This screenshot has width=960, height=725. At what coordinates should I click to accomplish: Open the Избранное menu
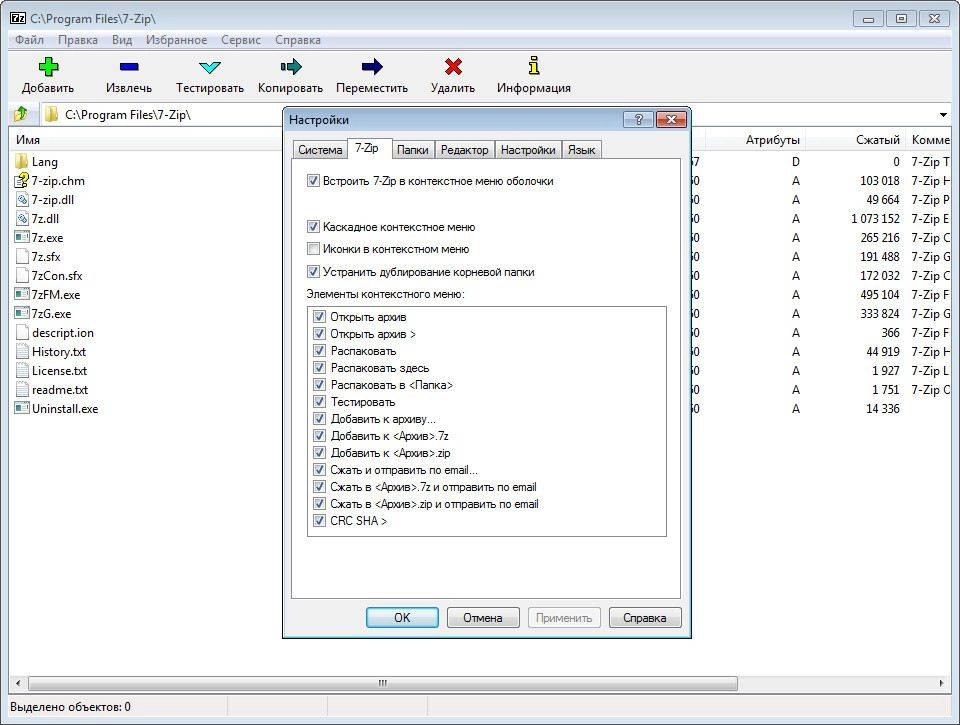tap(176, 40)
